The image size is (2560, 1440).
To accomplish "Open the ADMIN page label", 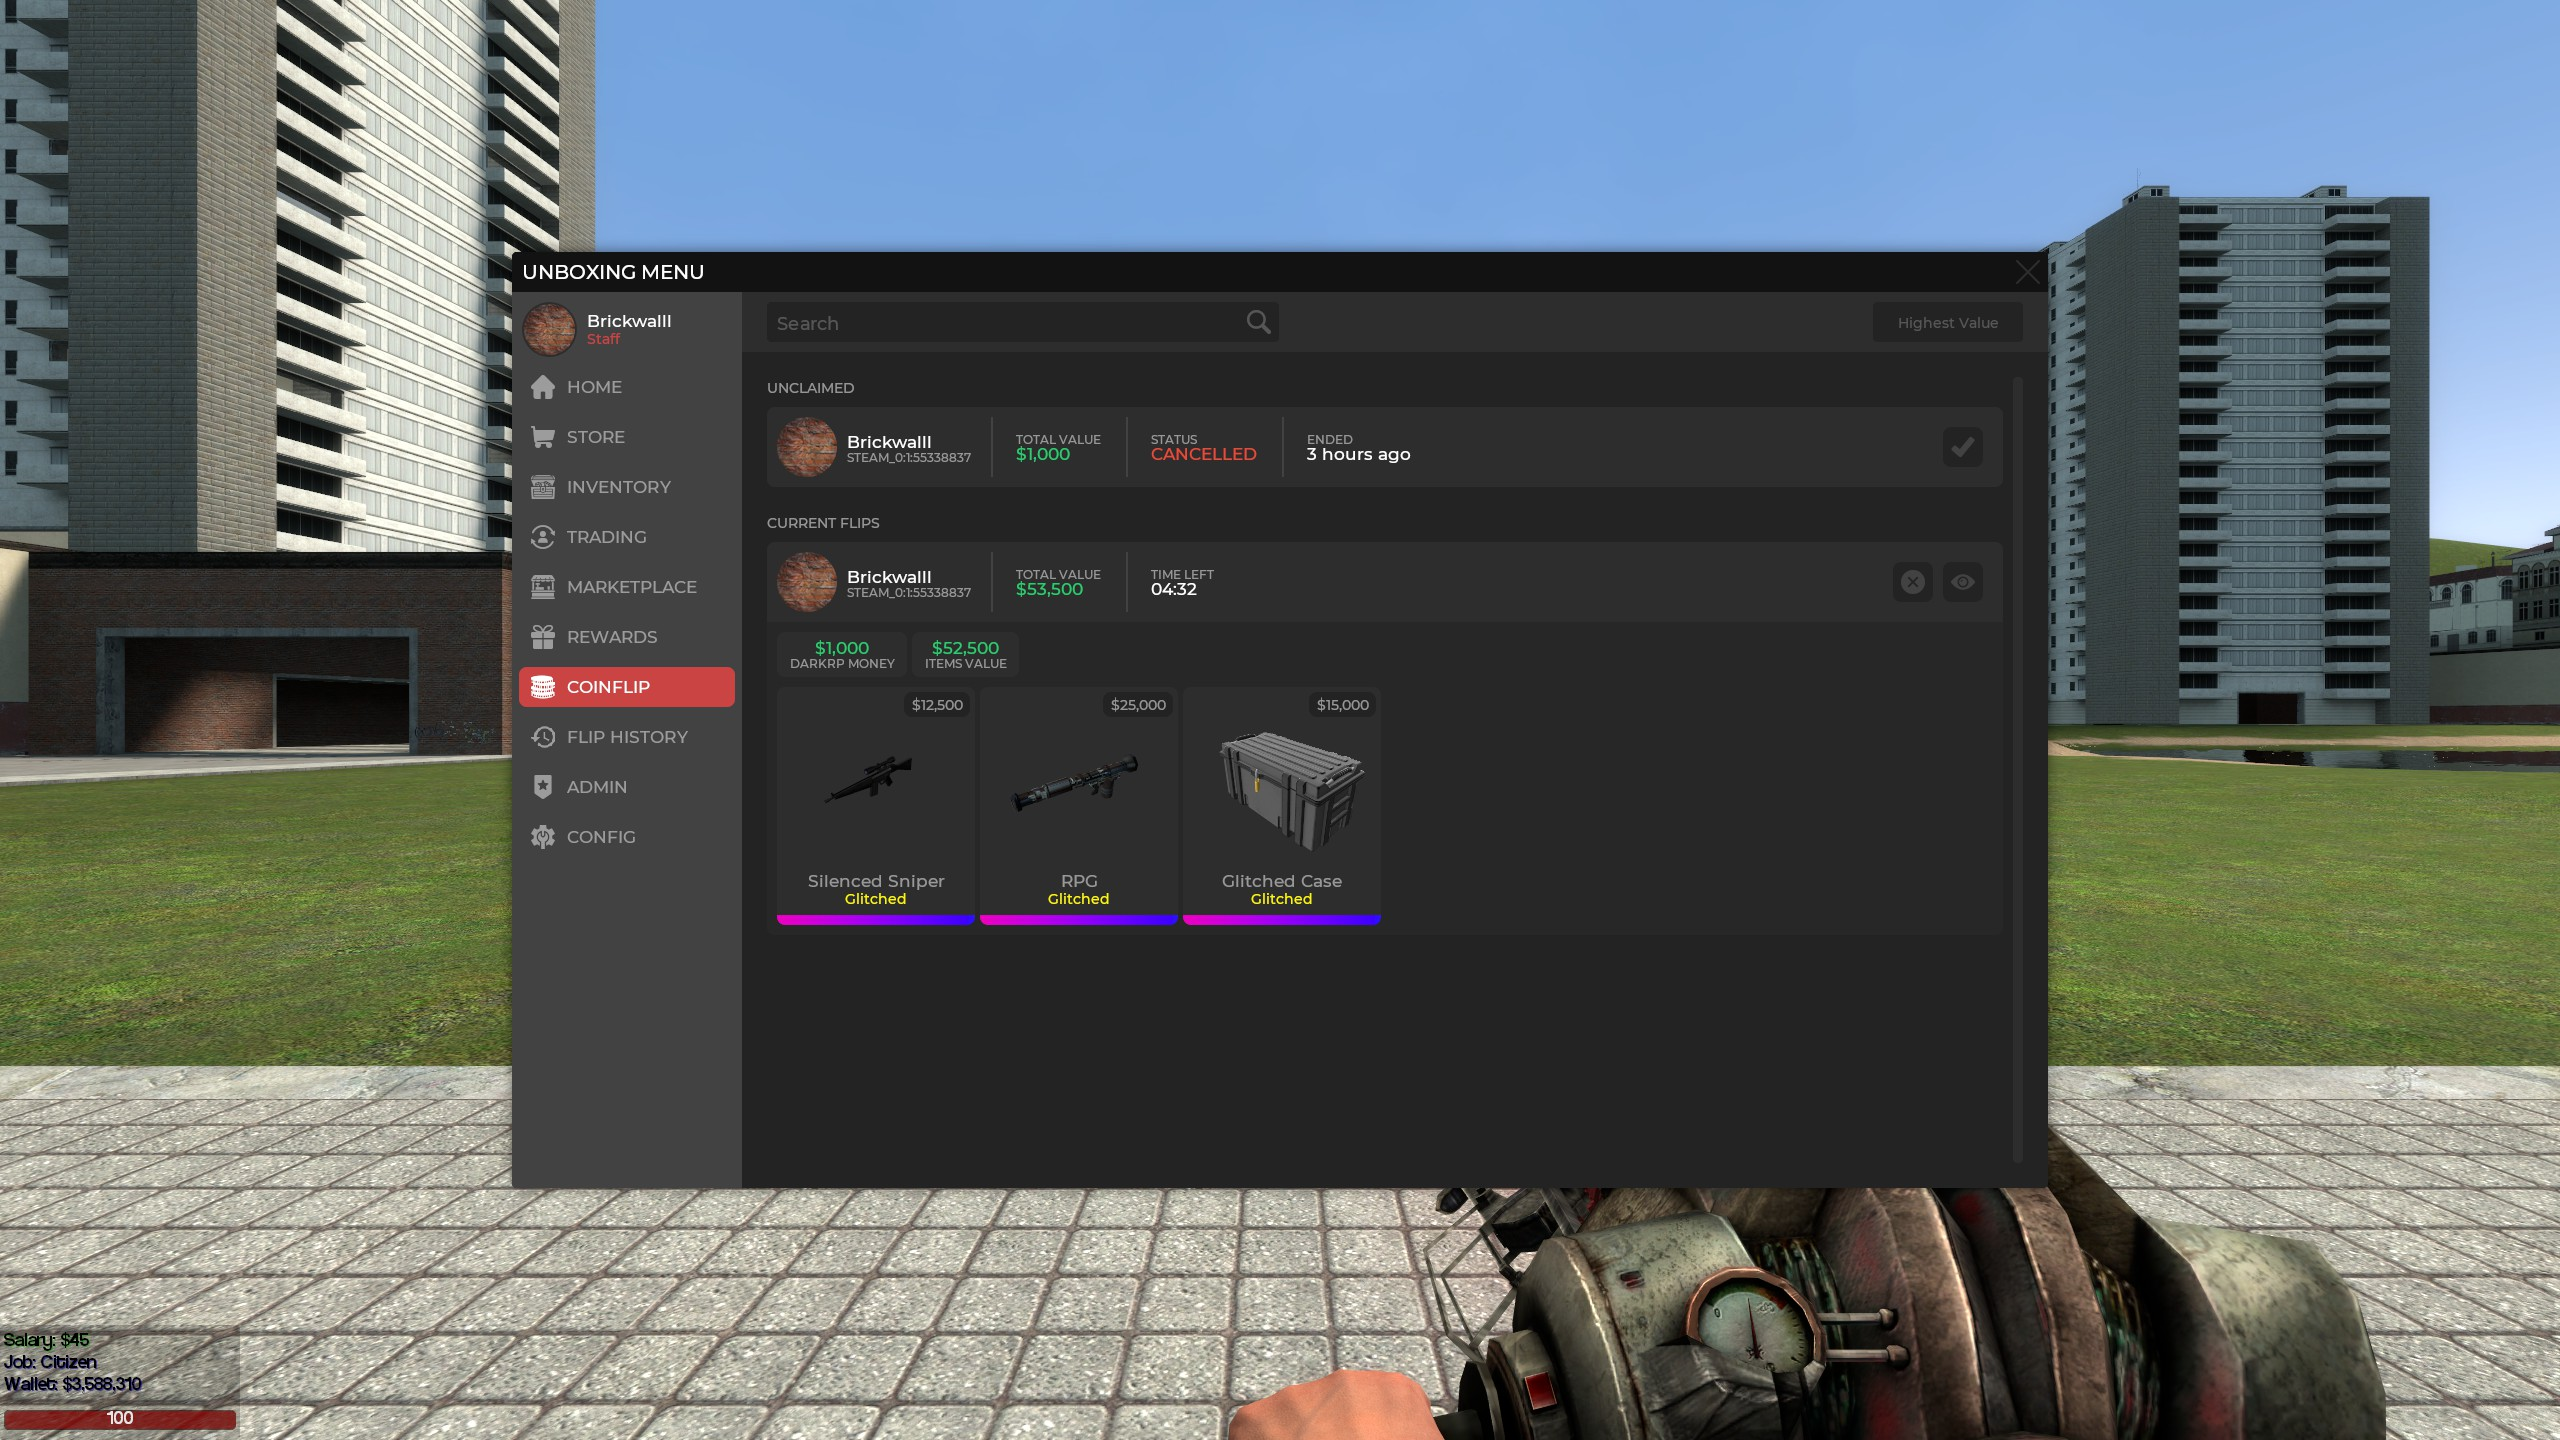I will pos(596,787).
